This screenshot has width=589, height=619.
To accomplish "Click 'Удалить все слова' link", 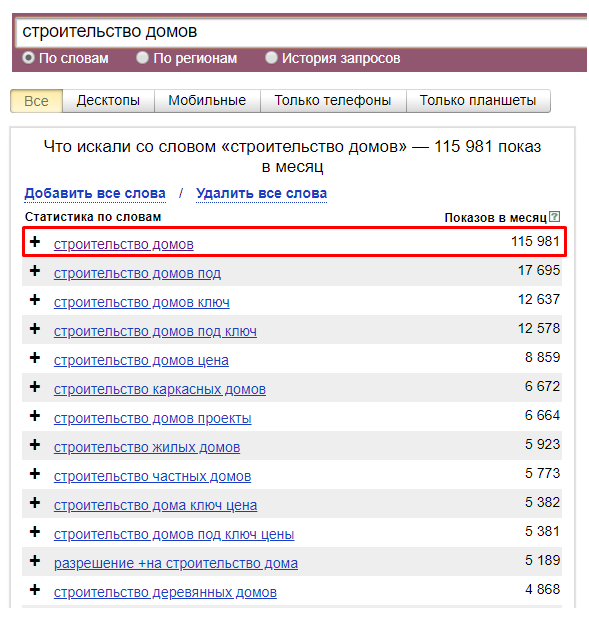I will [261, 193].
